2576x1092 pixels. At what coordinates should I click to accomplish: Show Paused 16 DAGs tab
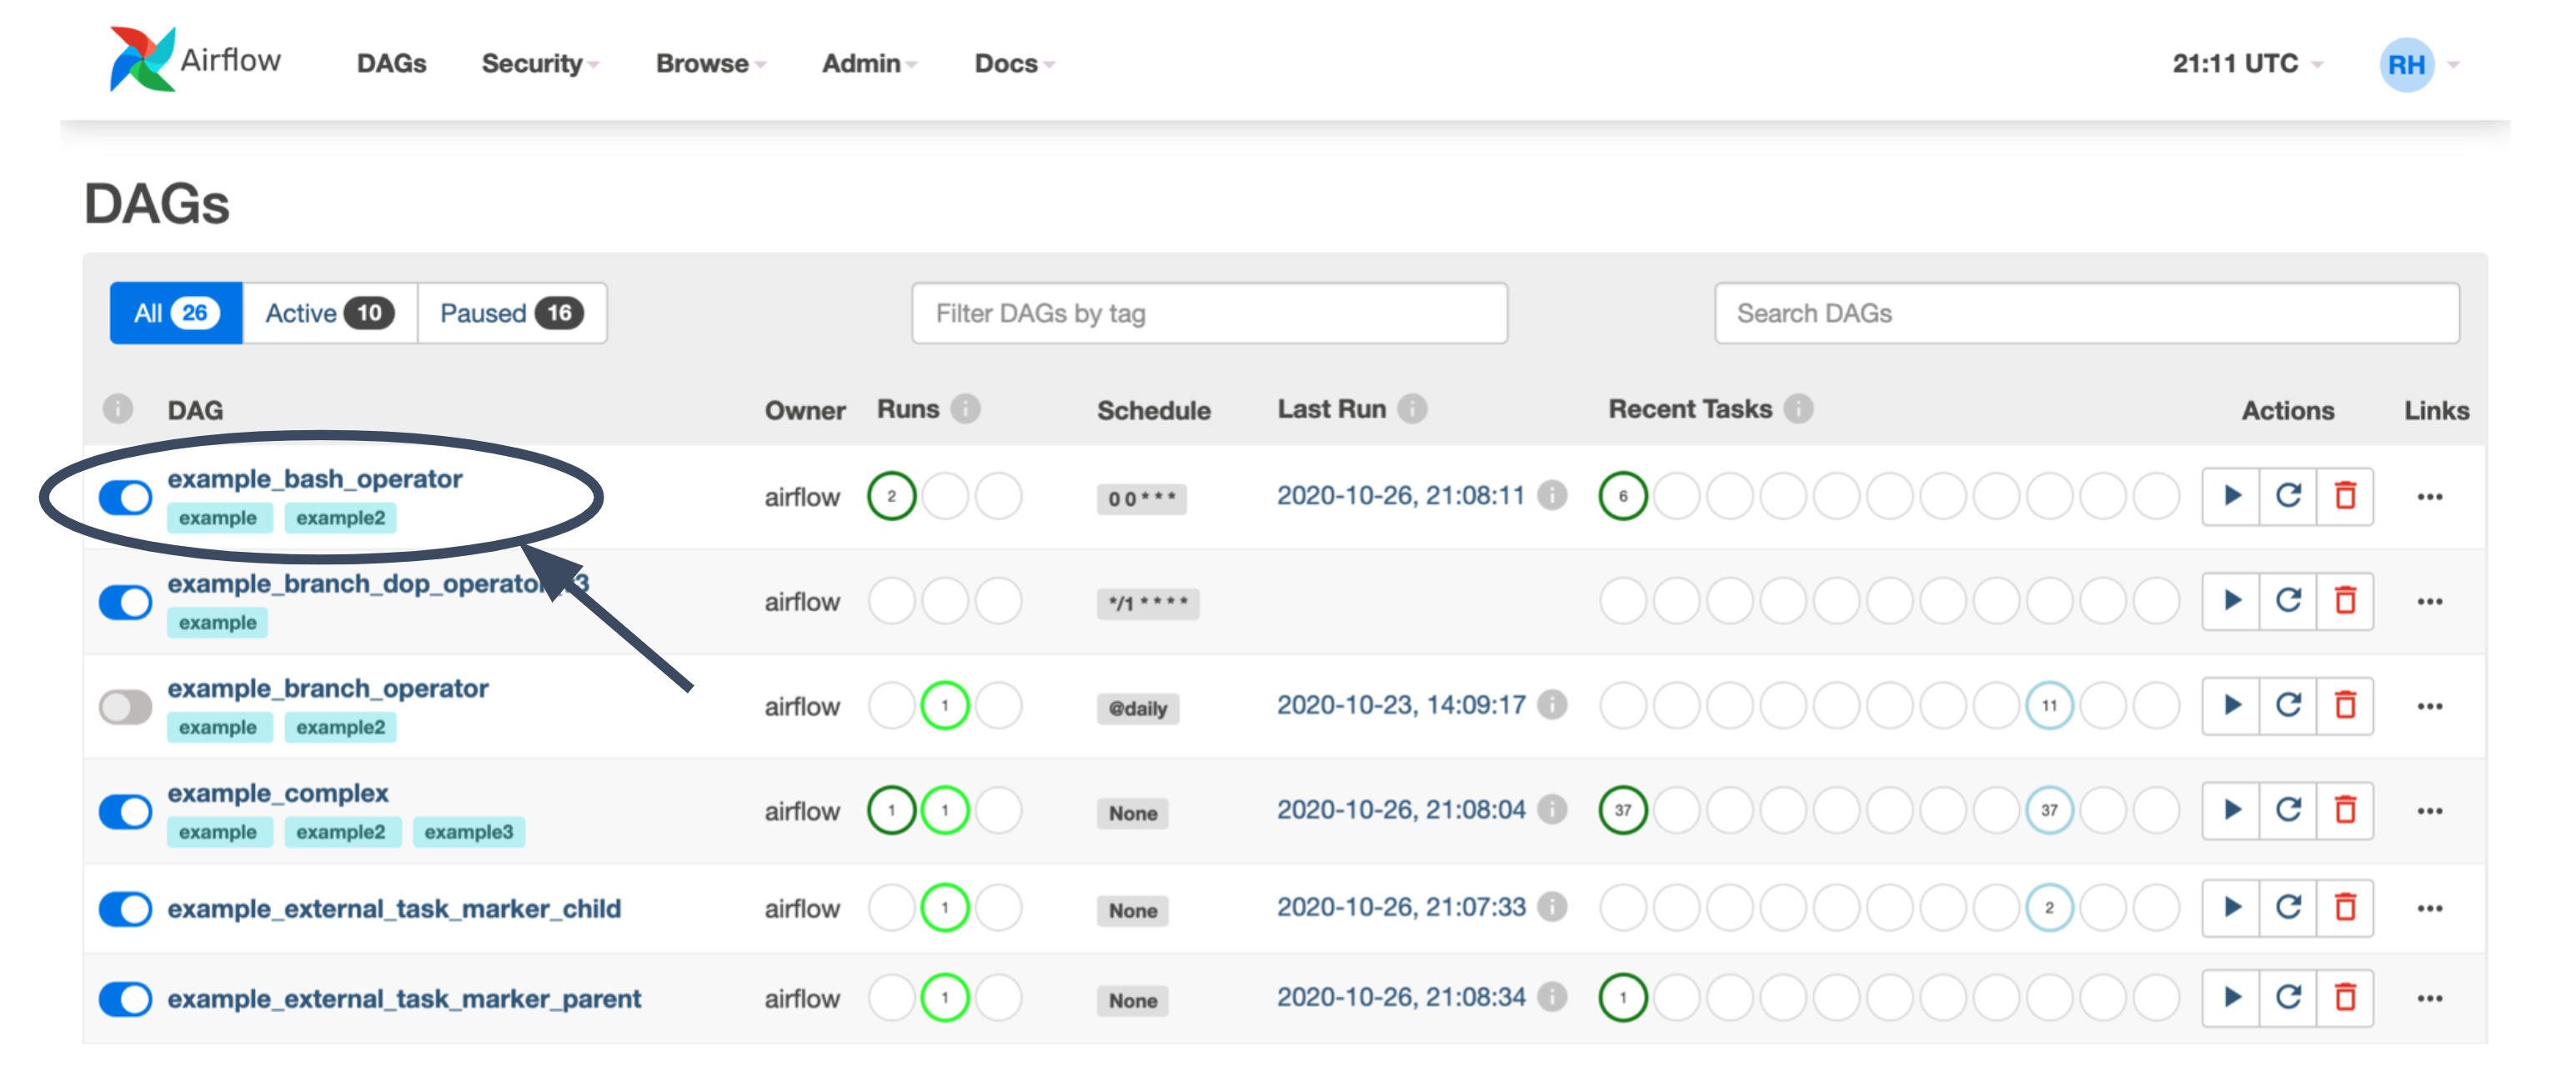click(511, 313)
